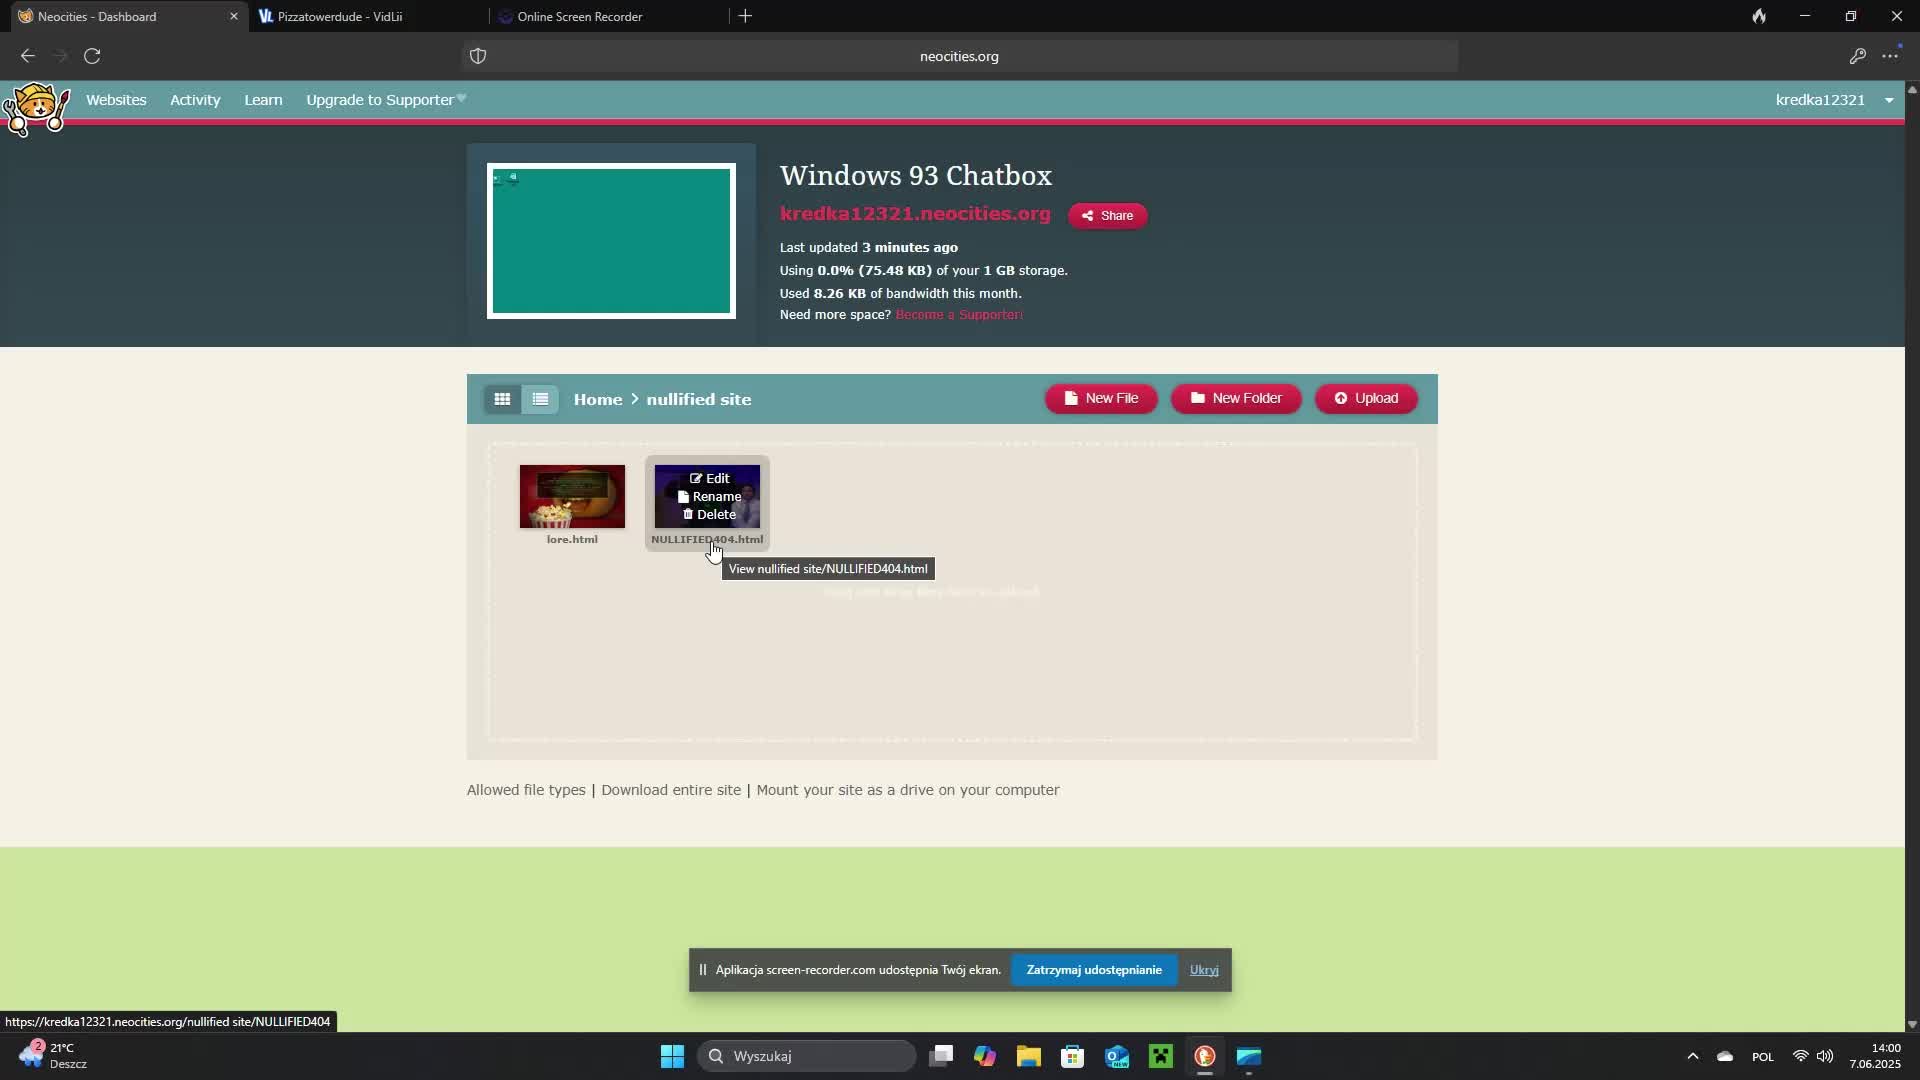The height and width of the screenshot is (1080, 1920).
Task: Click the nullified site breadcrumb
Action: [x=699, y=399]
